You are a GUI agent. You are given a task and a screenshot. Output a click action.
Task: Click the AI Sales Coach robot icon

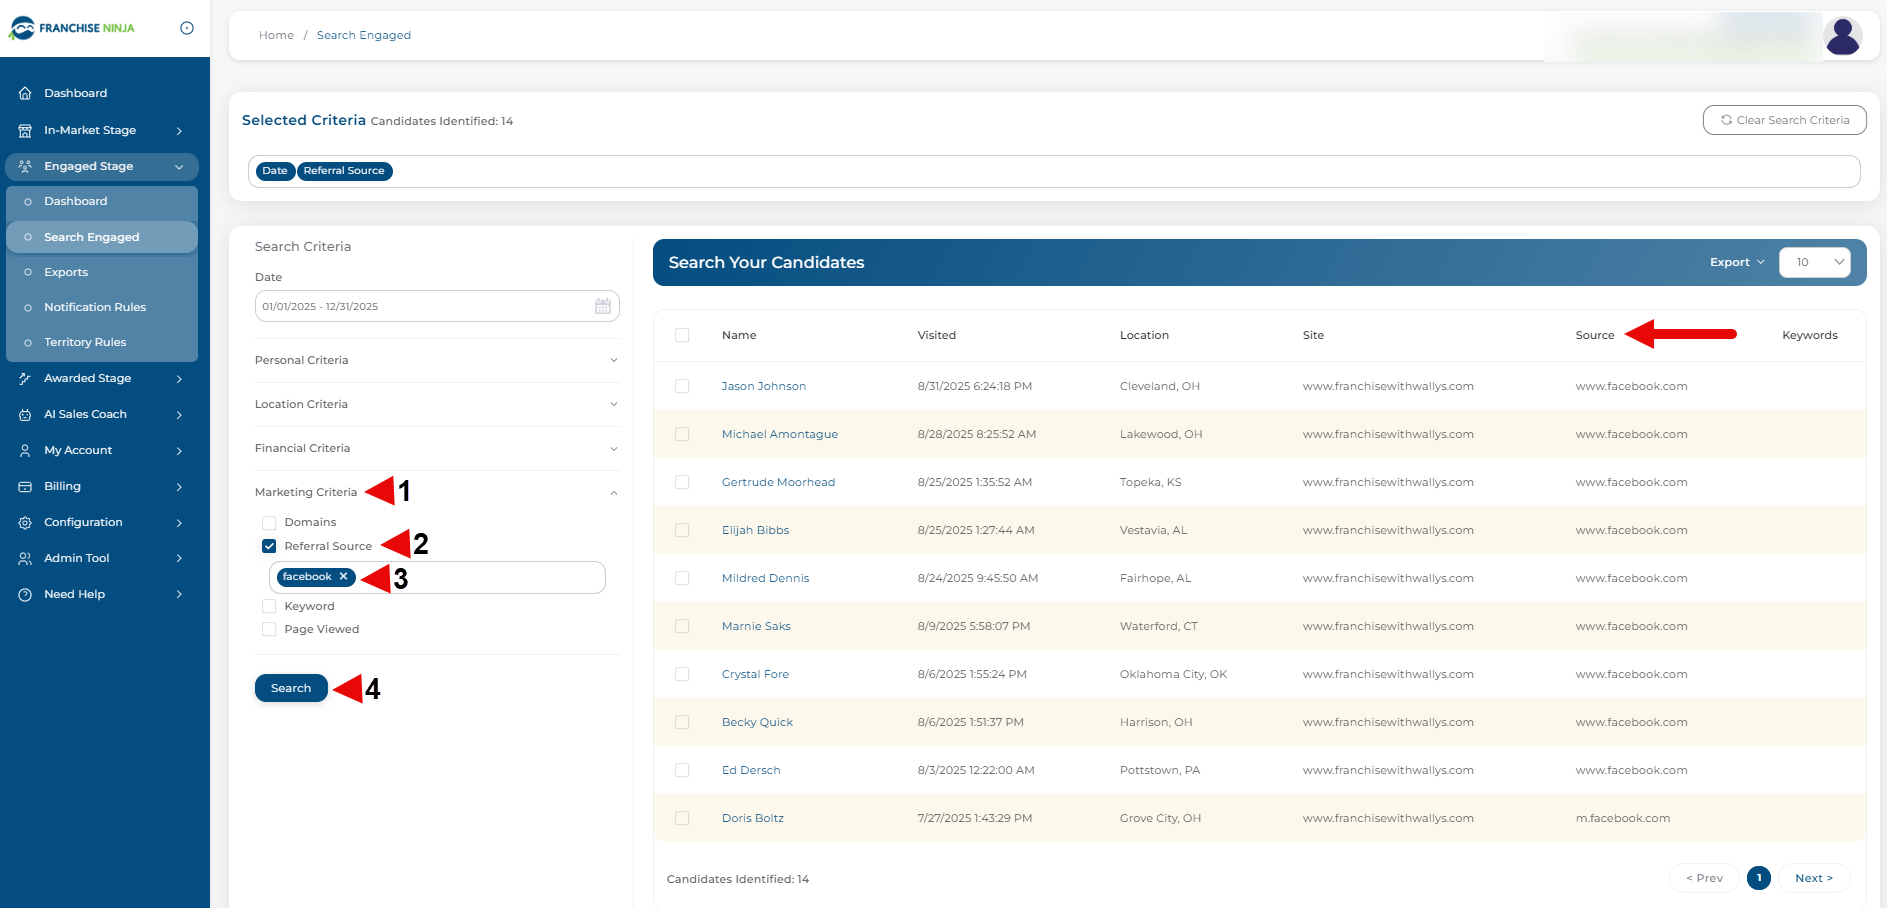(25, 415)
